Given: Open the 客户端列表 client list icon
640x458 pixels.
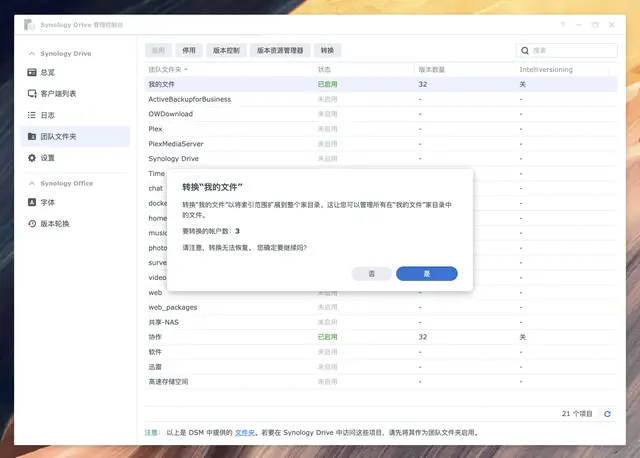Looking at the screenshot, I should point(32,93).
